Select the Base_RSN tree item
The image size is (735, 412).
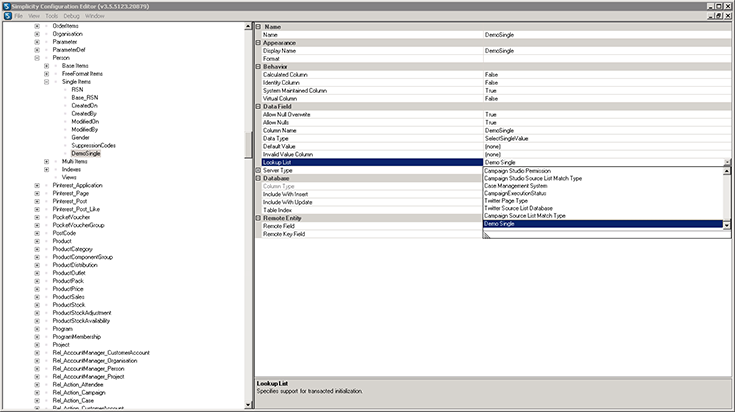85,97
